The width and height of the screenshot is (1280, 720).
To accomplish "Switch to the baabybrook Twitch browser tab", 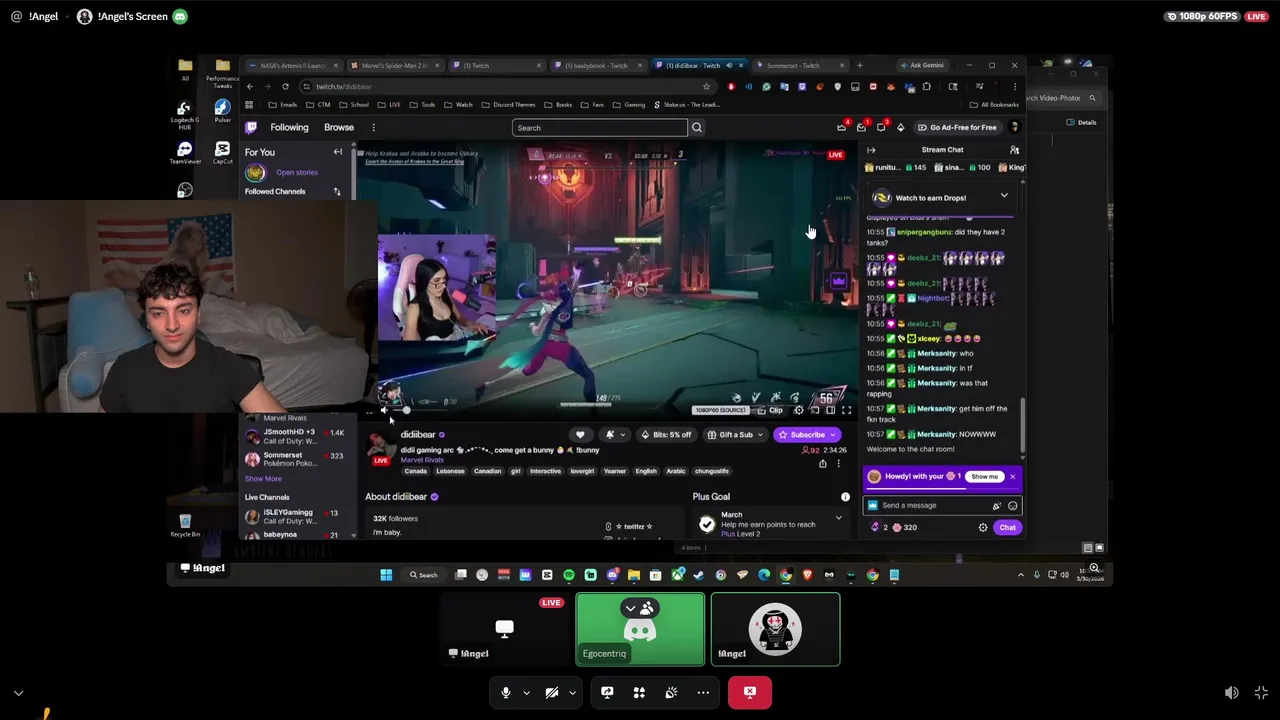I will tap(598, 65).
